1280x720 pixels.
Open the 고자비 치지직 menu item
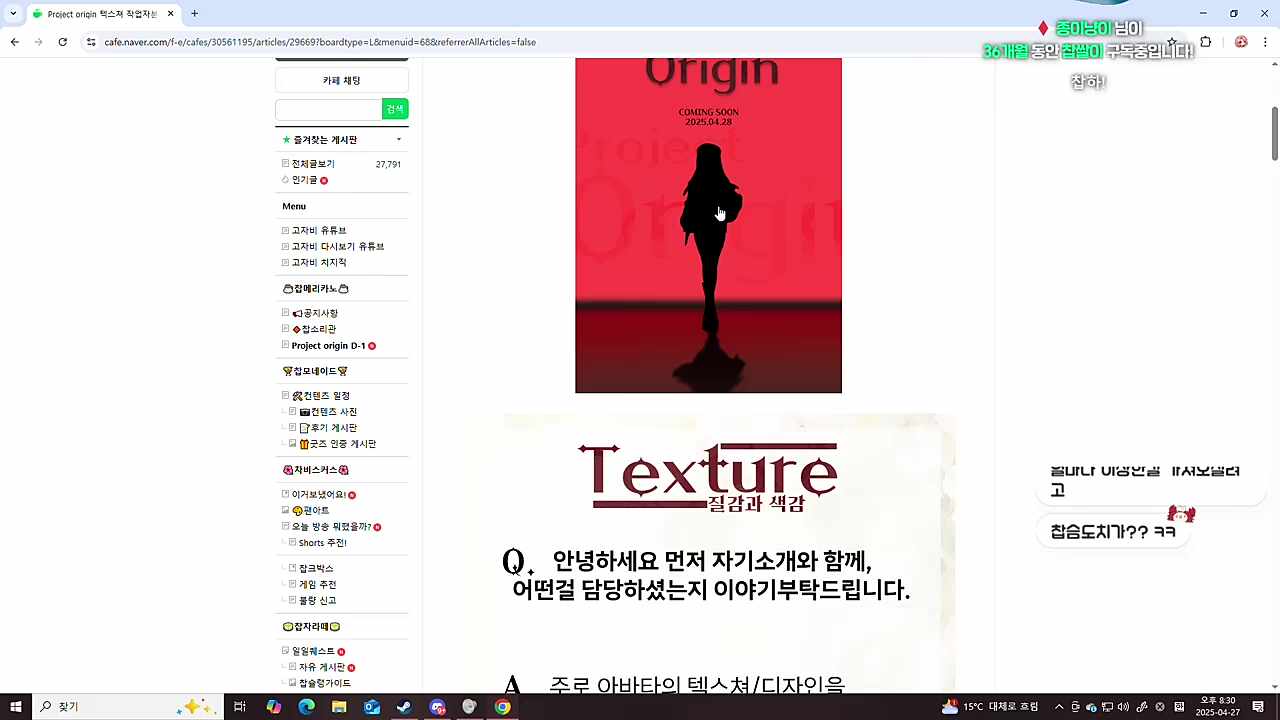(x=319, y=262)
